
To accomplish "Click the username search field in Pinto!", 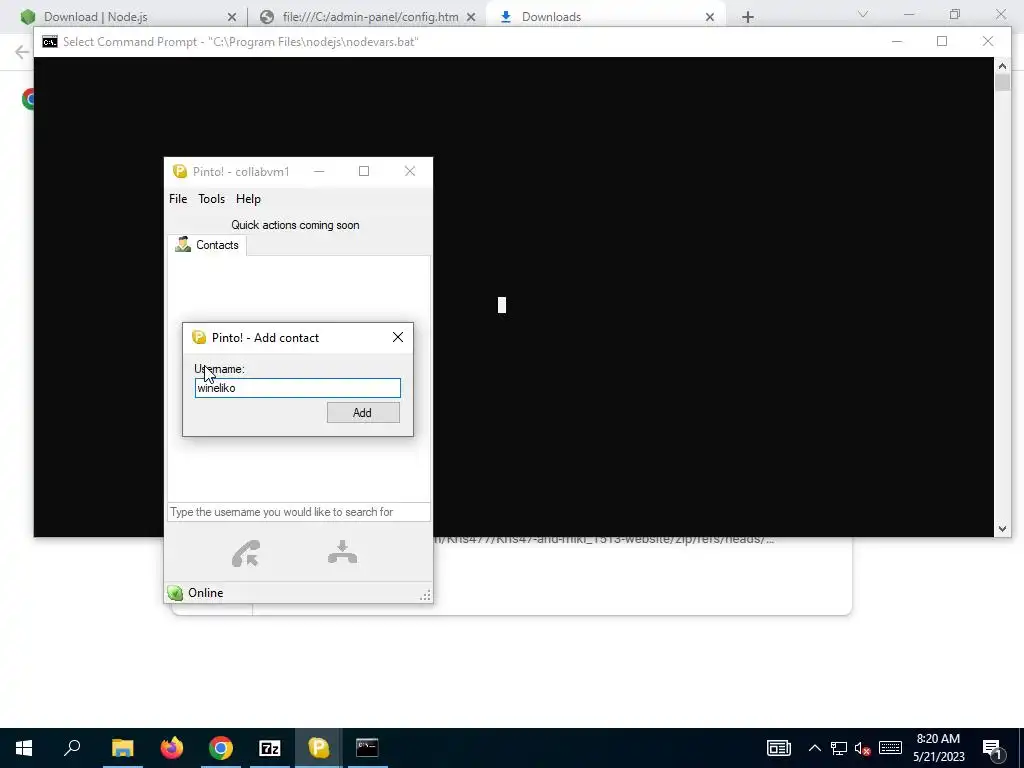I will 298,512.
